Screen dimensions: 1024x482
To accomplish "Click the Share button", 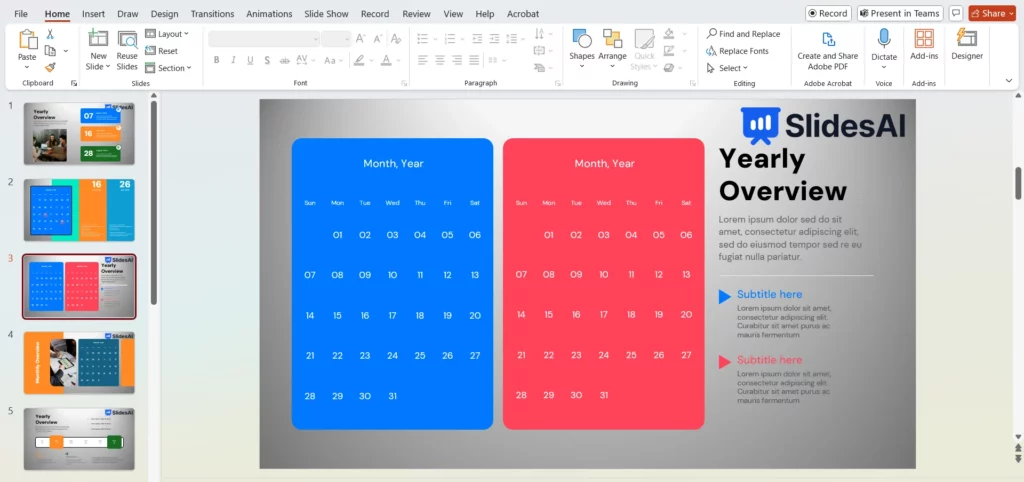I will (992, 13).
